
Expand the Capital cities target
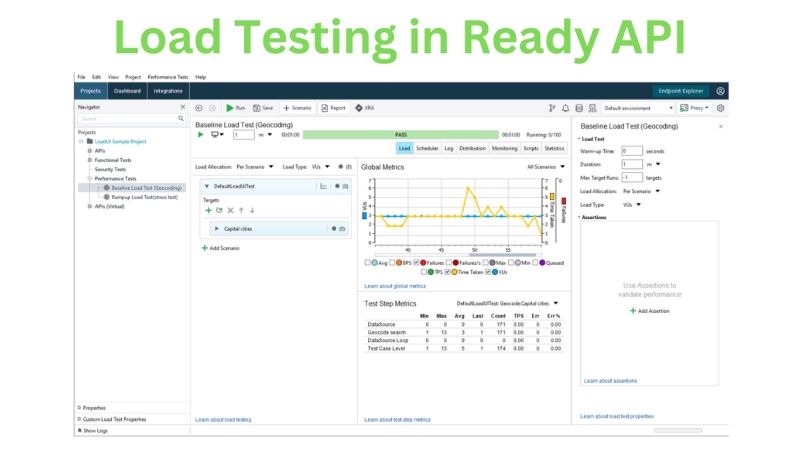(217, 229)
